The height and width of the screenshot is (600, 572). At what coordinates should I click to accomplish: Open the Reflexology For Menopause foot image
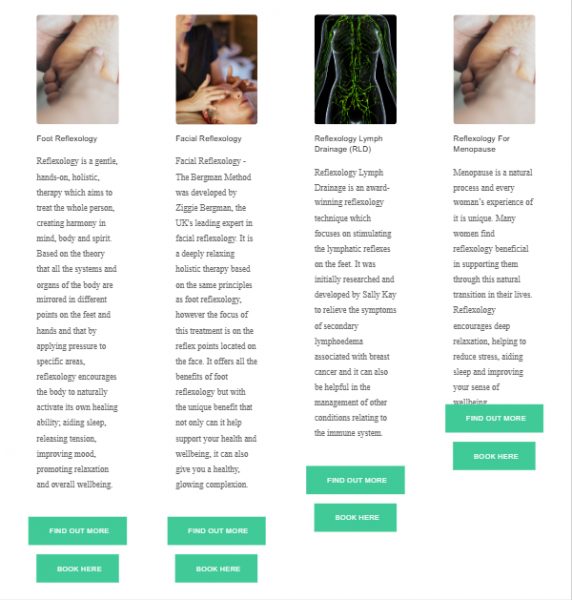pyautogui.click(x=494, y=69)
